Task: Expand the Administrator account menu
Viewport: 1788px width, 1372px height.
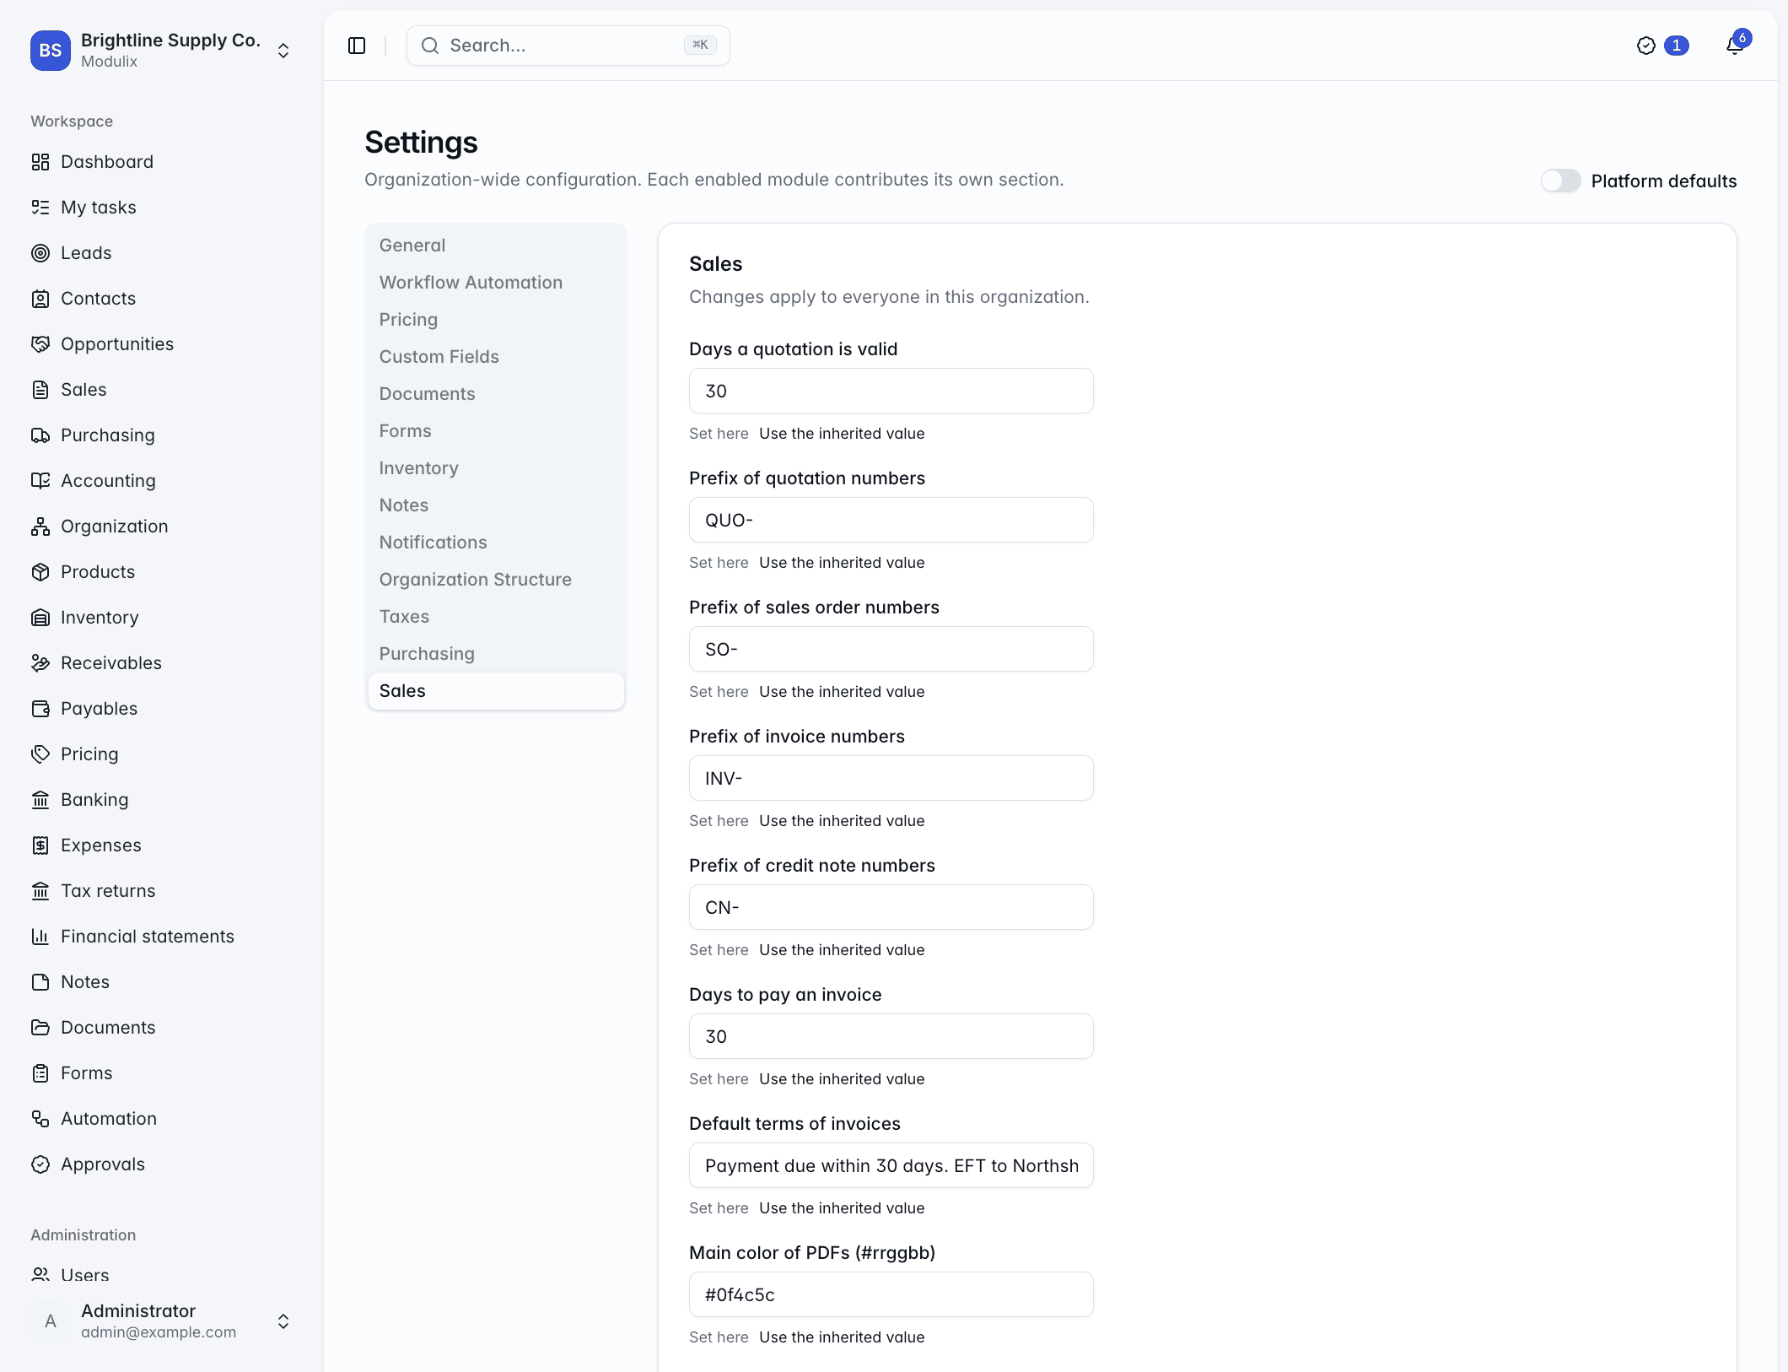Action: [x=162, y=1321]
